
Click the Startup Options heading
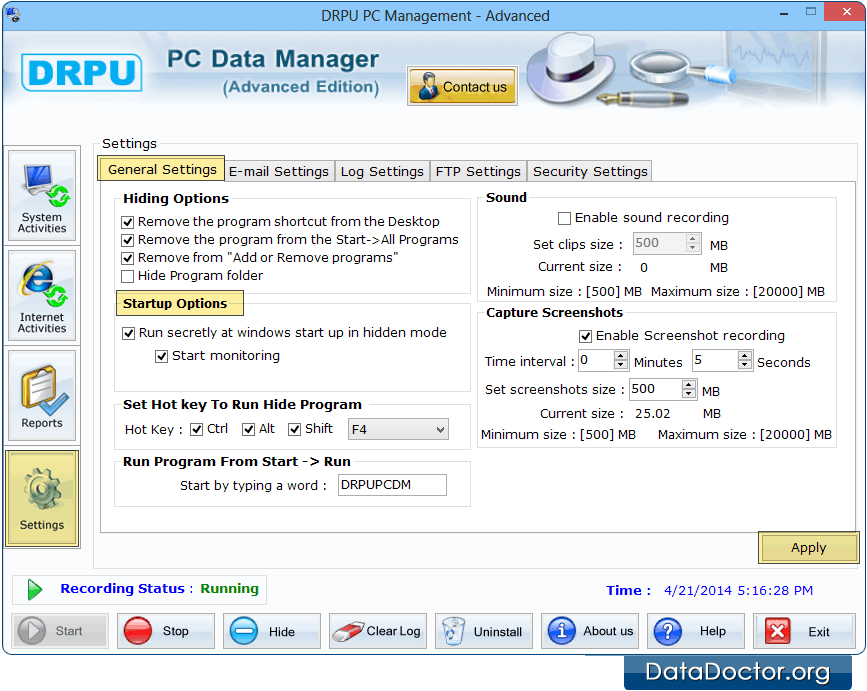coord(175,303)
